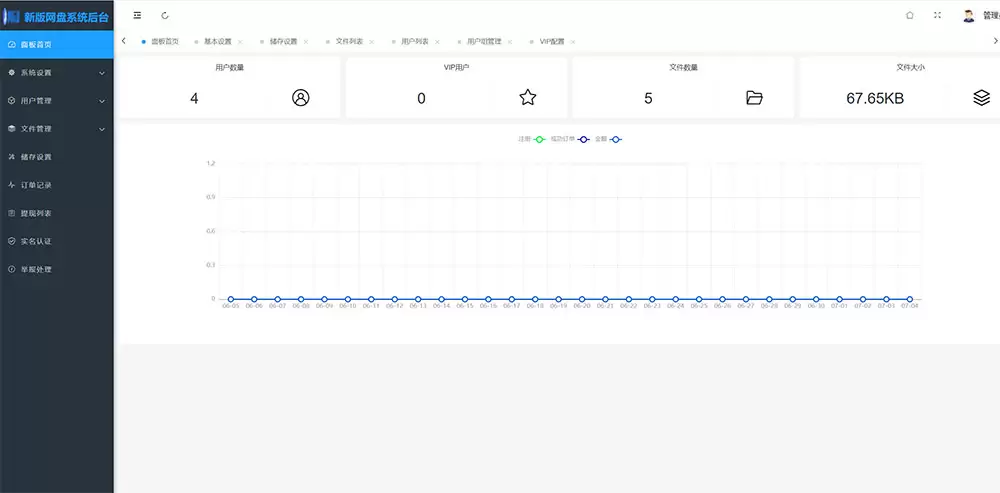Image resolution: width=1000 pixels, height=493 pixels.
Task: Collapse the sidebar with the menu fold icon
Action: point(137,15)
